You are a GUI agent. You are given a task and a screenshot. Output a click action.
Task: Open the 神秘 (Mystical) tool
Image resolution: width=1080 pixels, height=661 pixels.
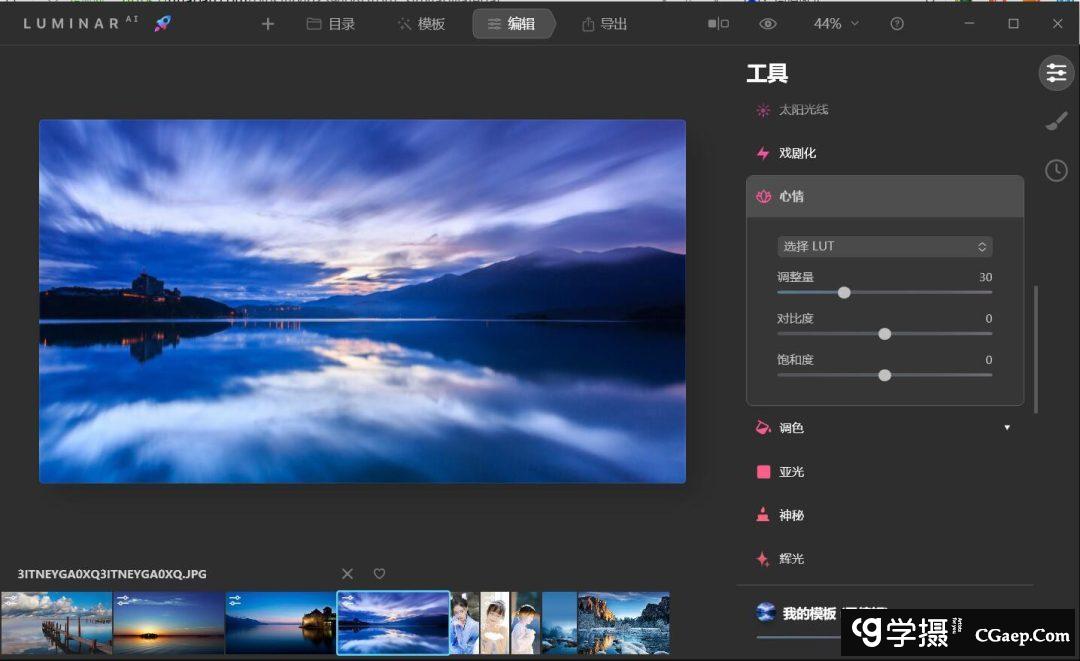pos(791,516)
